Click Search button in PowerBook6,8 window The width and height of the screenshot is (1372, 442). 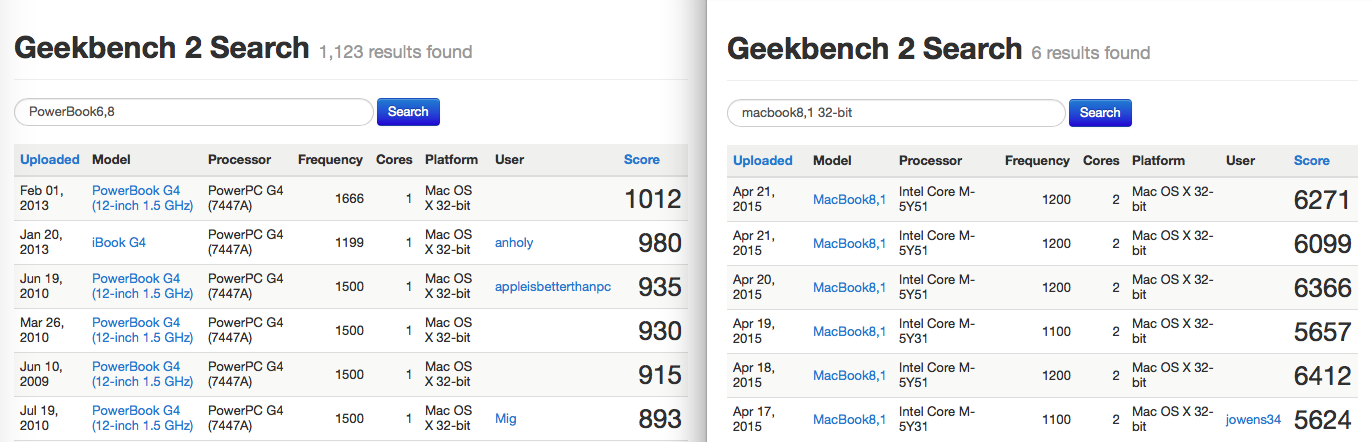[408, 112]
